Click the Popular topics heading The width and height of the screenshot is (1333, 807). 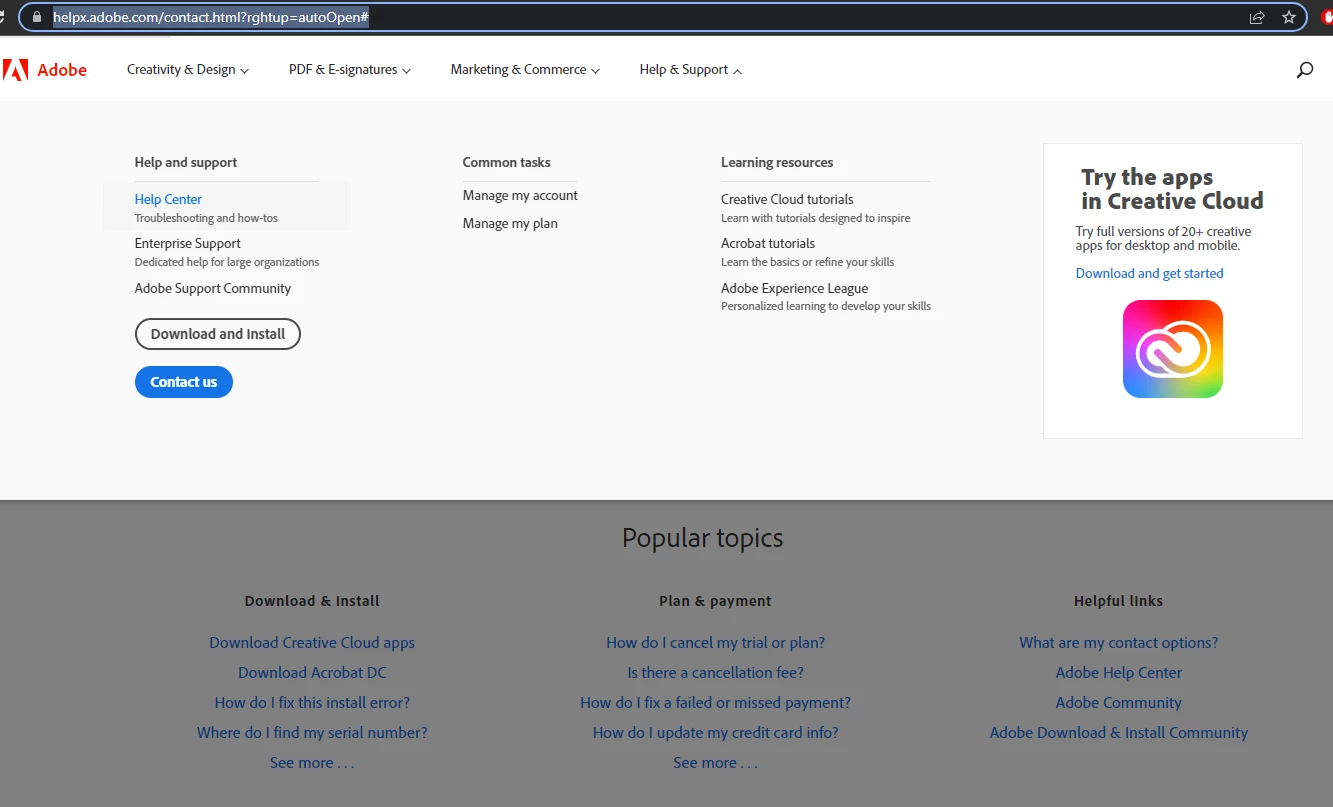point(703,538)
